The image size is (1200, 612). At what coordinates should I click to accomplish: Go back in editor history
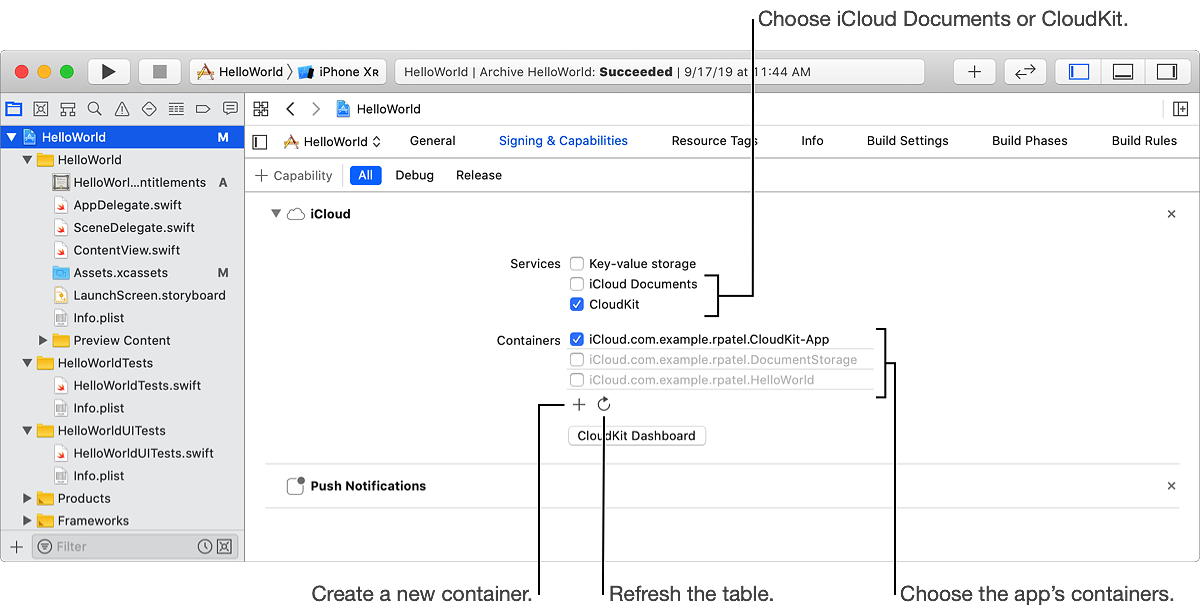pyautogui.click(x=290, y=109)
